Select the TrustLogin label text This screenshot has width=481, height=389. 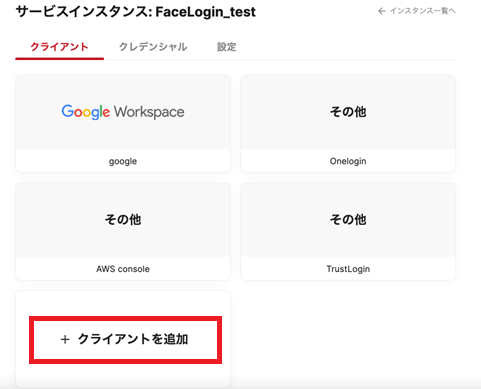pyautogui.click(x=348, y=269)
